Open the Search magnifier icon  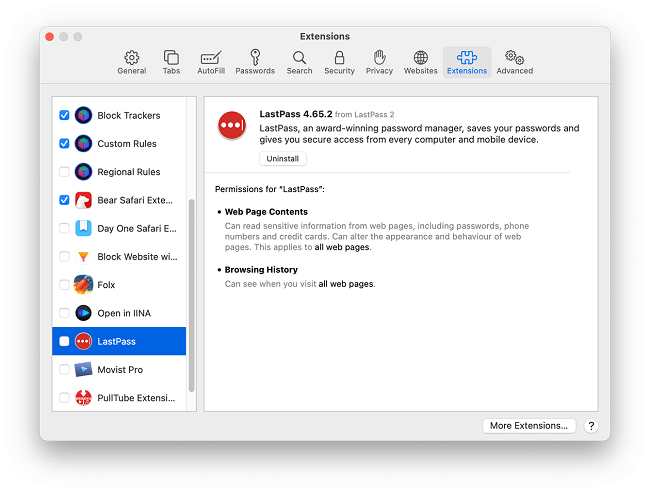click(299, 57)
